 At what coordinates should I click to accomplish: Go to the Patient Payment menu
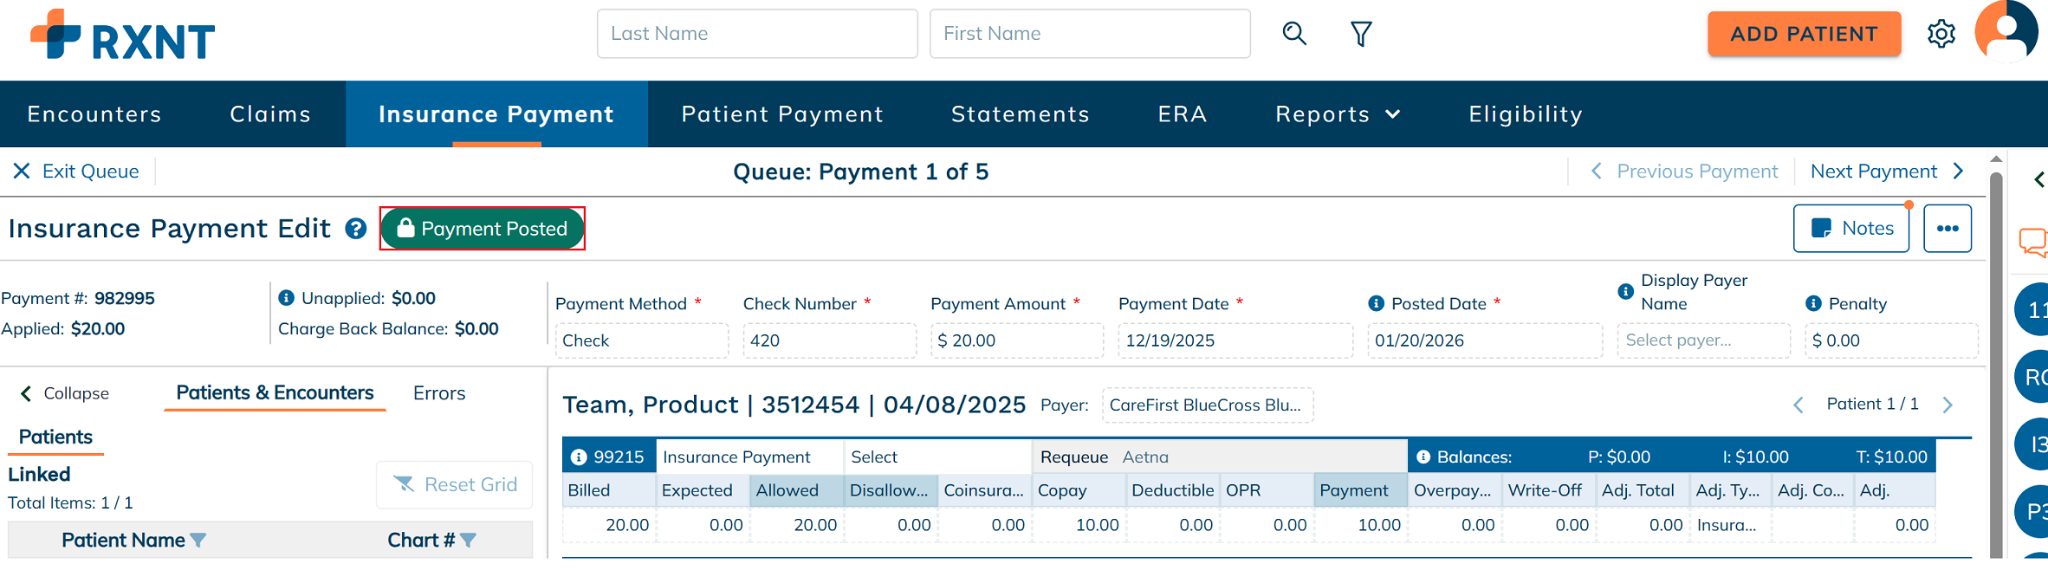coord(782,114)
